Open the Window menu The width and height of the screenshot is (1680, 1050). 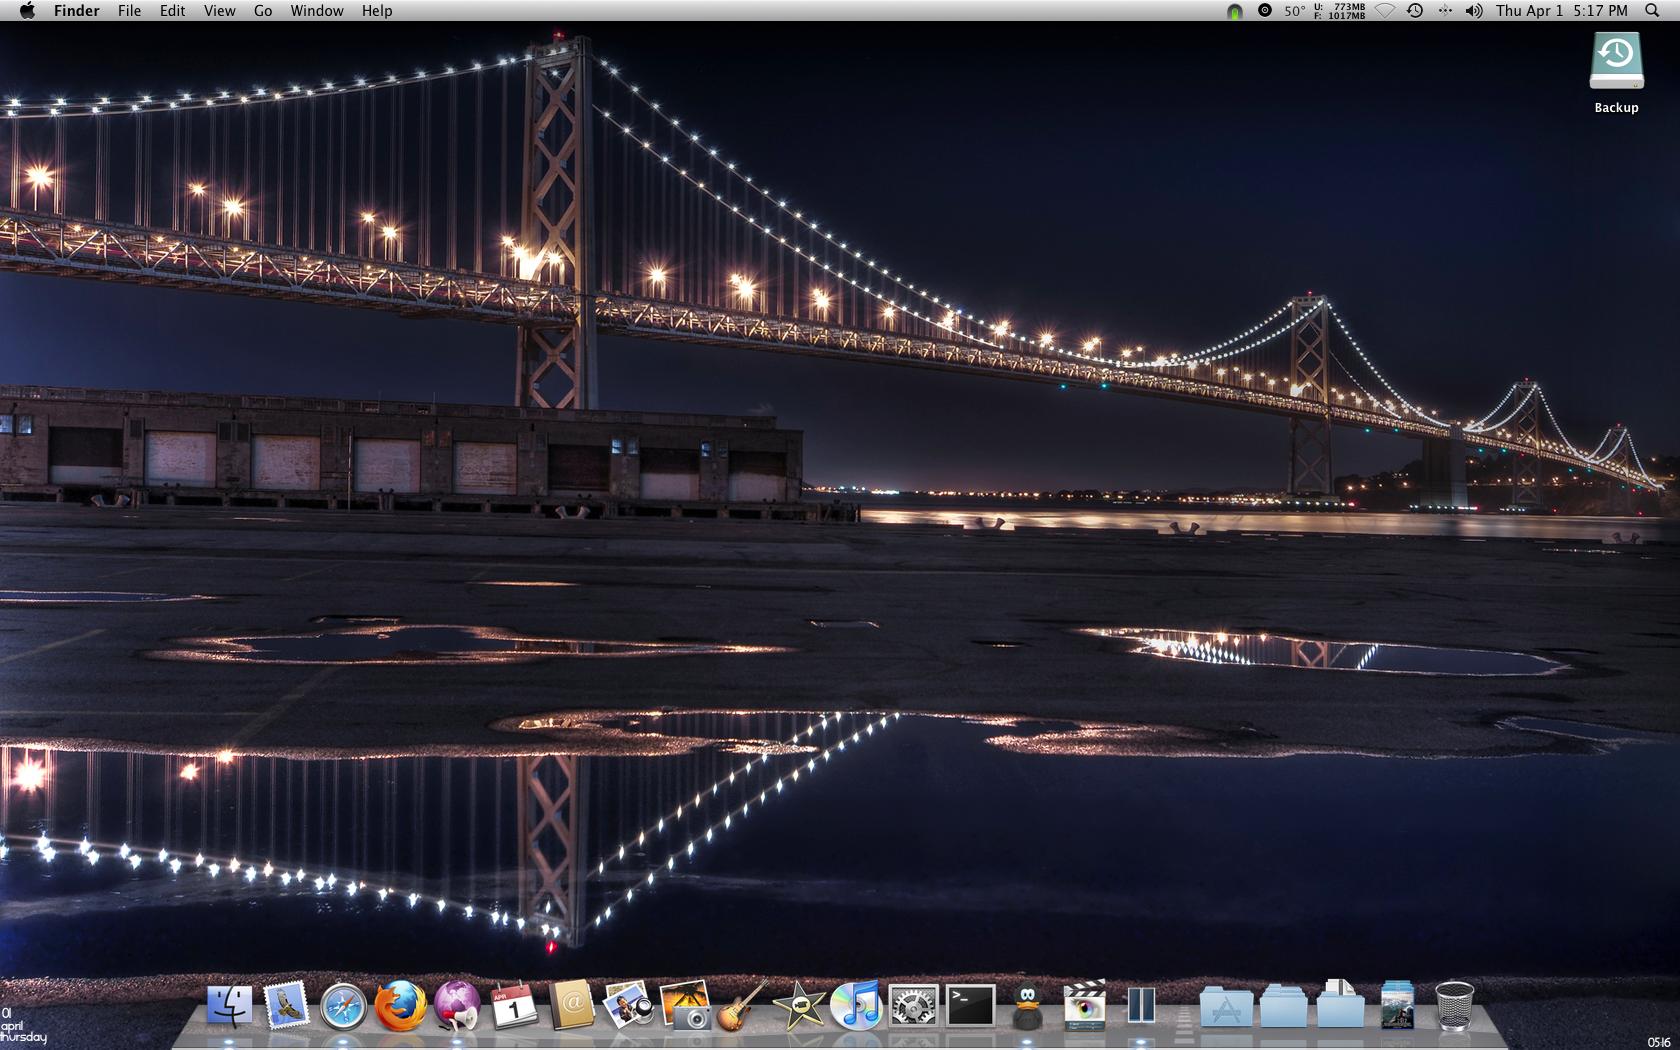[x=317, y=11]
